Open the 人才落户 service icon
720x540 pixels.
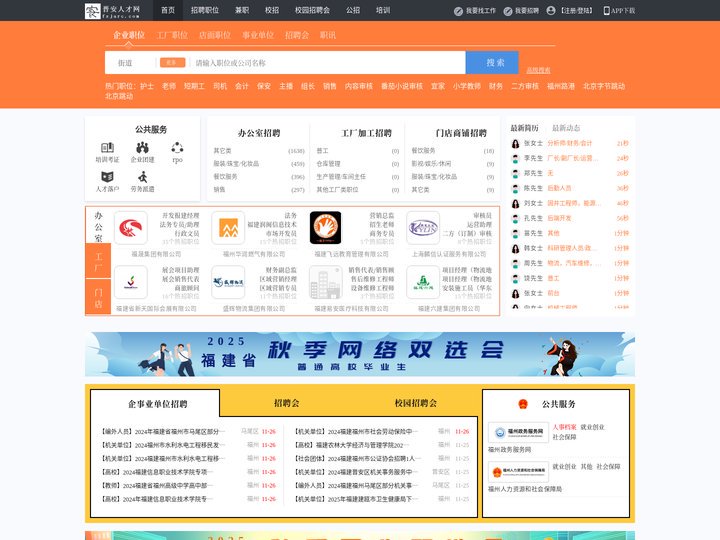[107, 177]
